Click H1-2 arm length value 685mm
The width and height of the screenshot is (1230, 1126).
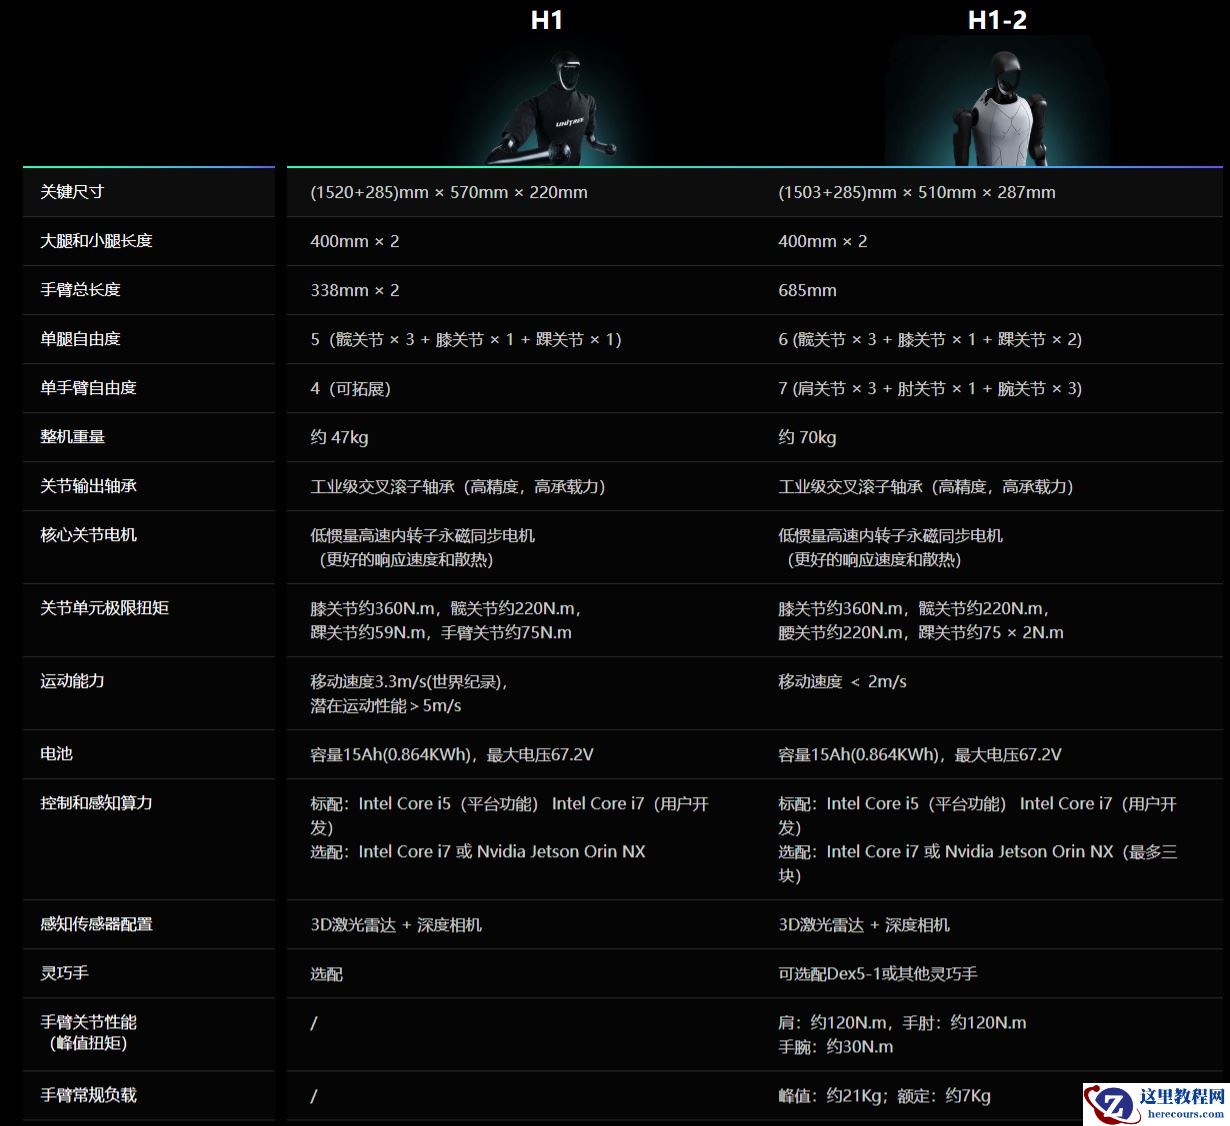pyautogui.click(x=807, y=290)
